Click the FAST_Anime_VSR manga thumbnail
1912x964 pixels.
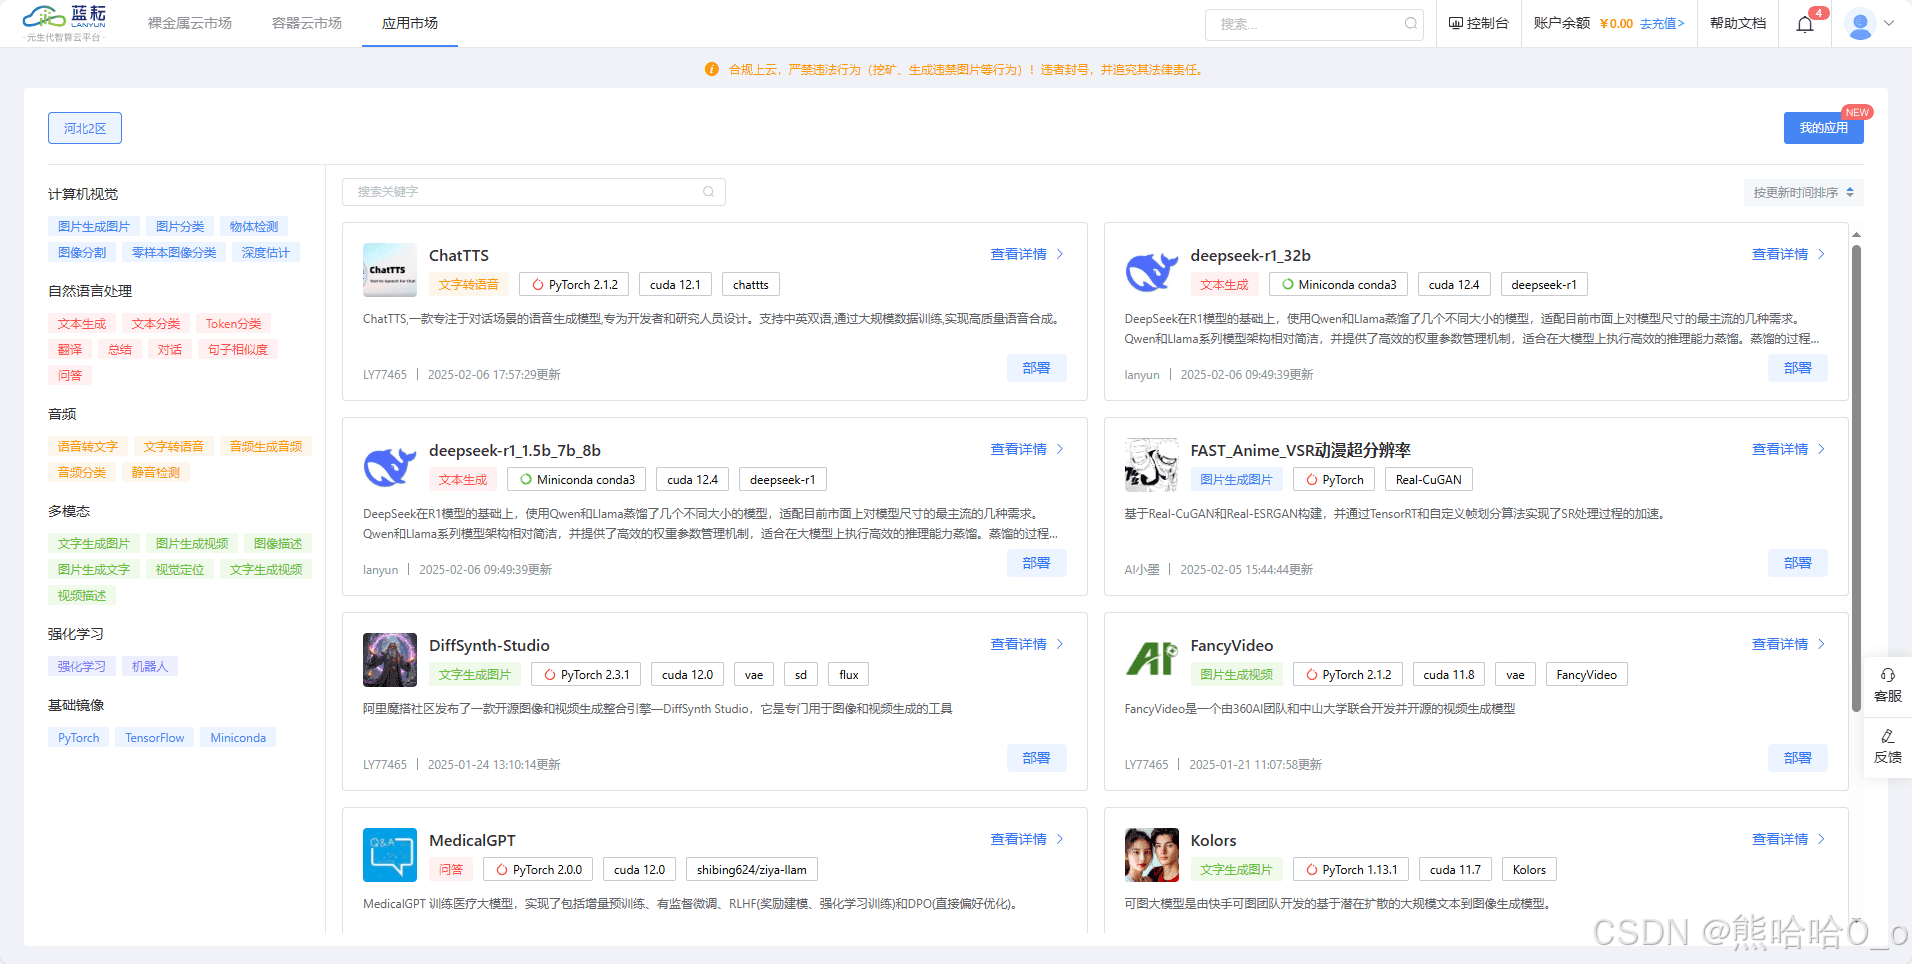1151,465
